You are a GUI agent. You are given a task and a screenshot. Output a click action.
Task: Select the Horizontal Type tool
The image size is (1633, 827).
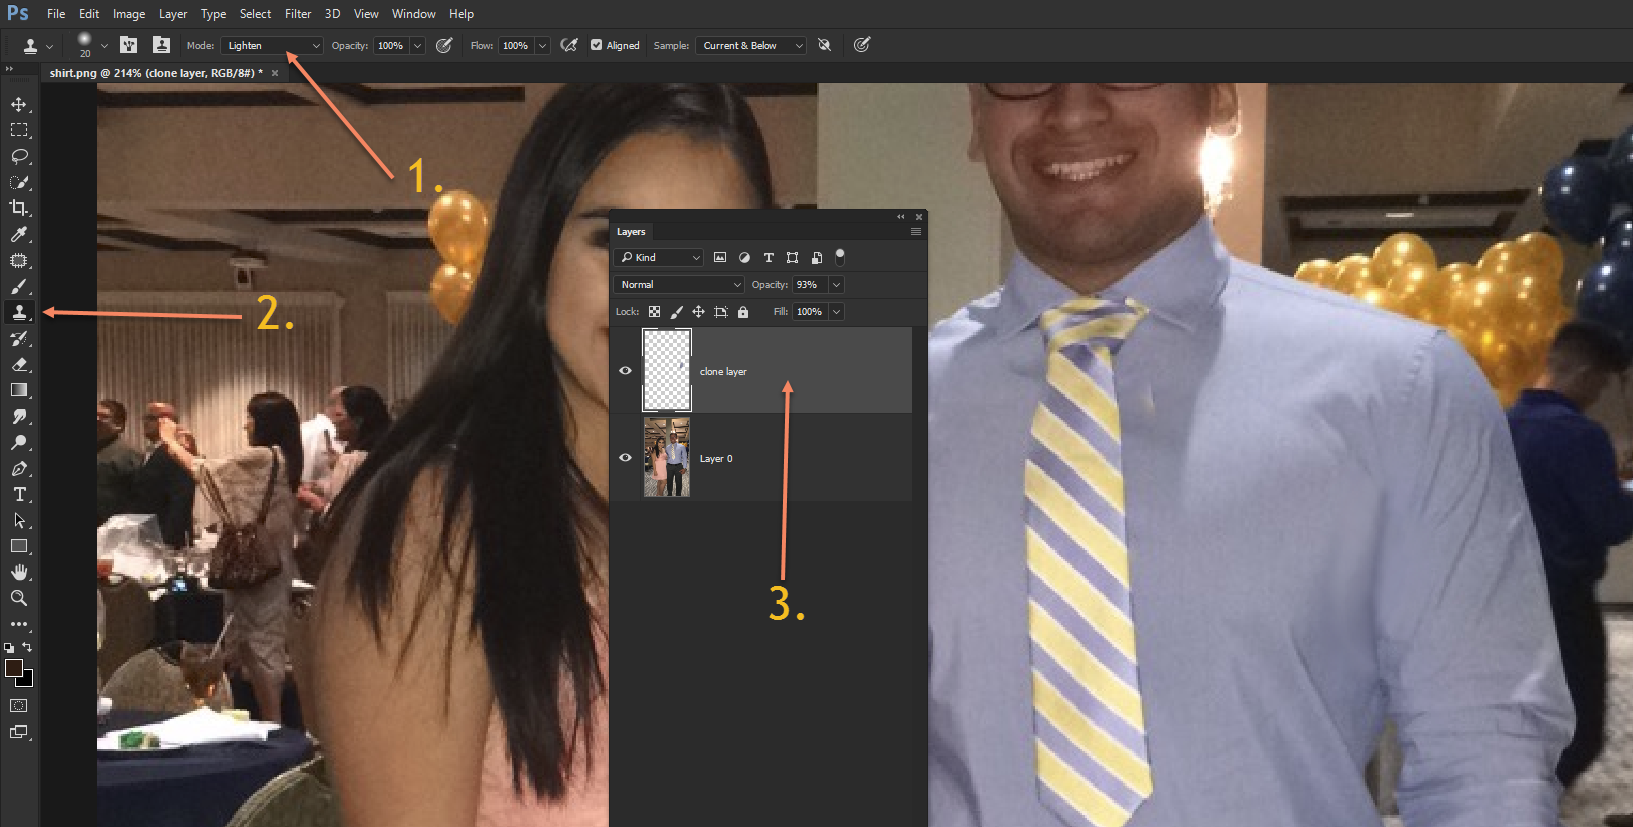(x=19, y=494)
